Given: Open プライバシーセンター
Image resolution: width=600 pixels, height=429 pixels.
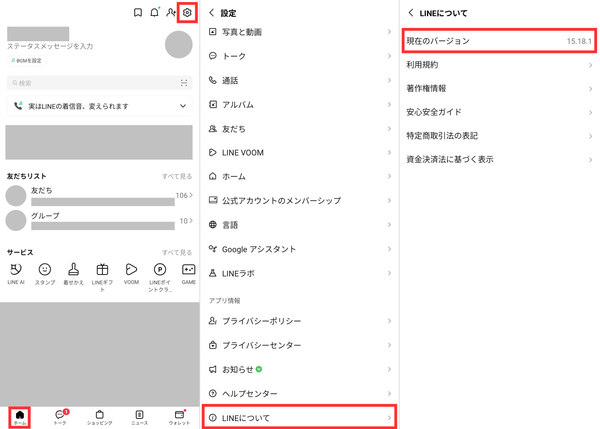Looking at the screenshot, I should click(x=300, y=345).
